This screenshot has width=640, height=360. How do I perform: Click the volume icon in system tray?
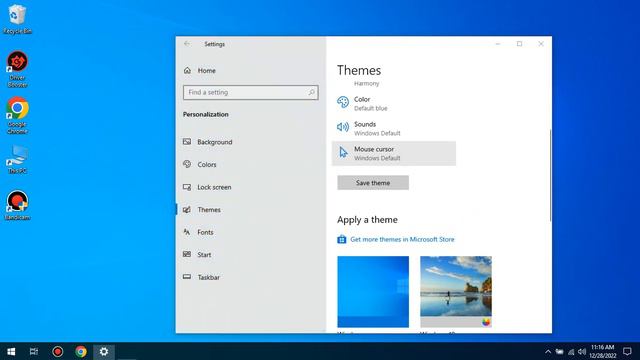[x=582, y=351]
